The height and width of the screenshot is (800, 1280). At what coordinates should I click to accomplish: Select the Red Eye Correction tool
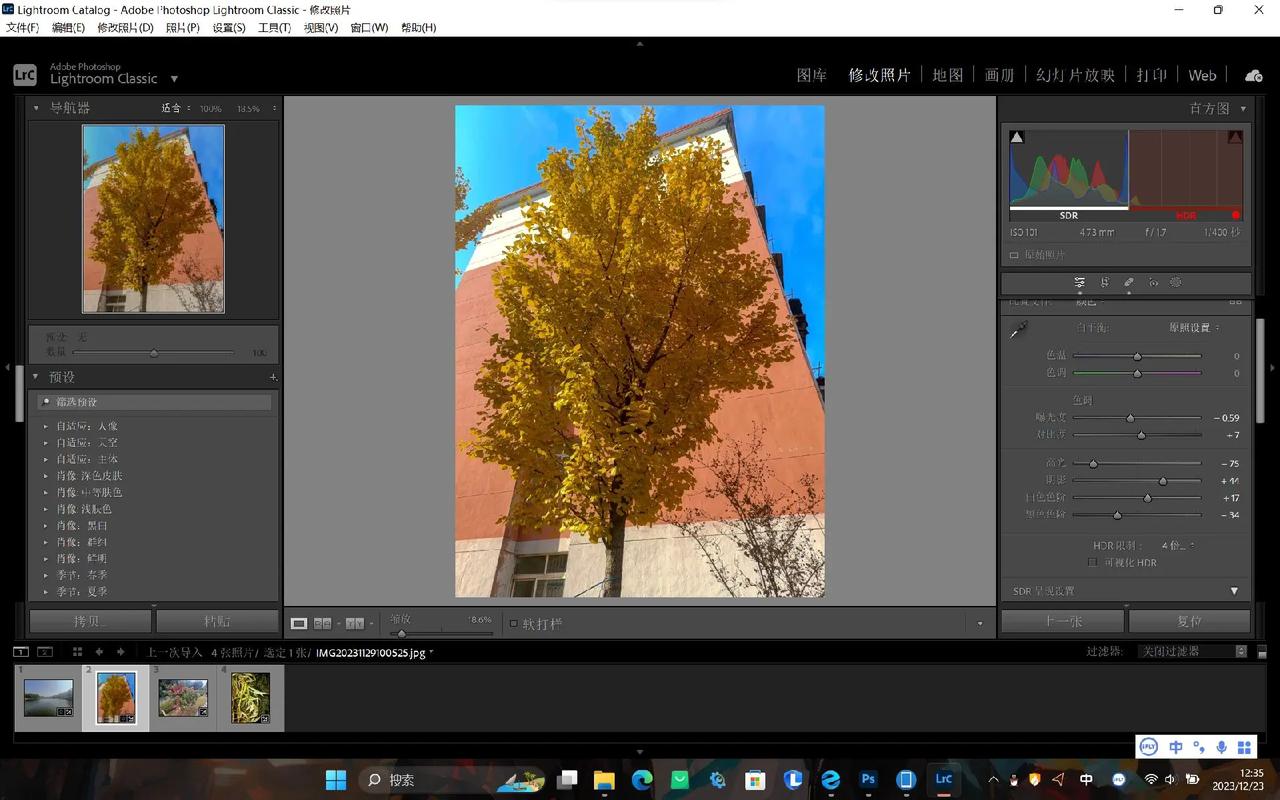pyautogui.click(x=1153, y=282)
